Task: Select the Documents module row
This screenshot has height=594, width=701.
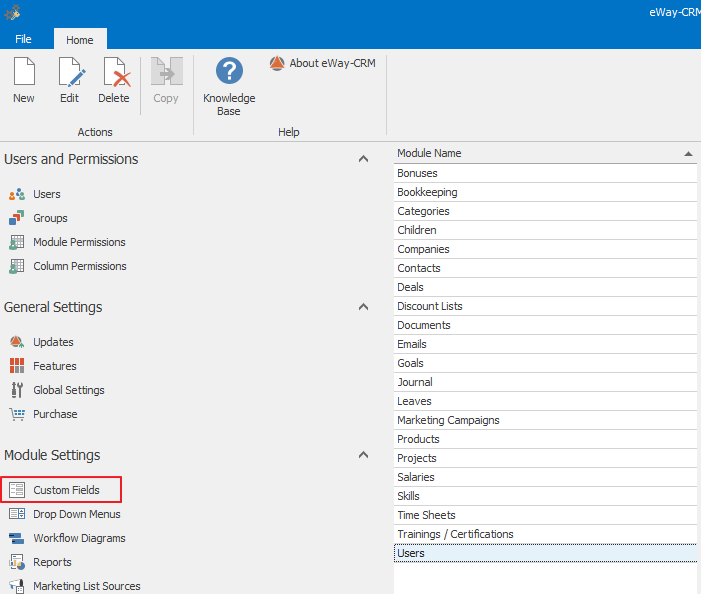Action: point(545,325)
